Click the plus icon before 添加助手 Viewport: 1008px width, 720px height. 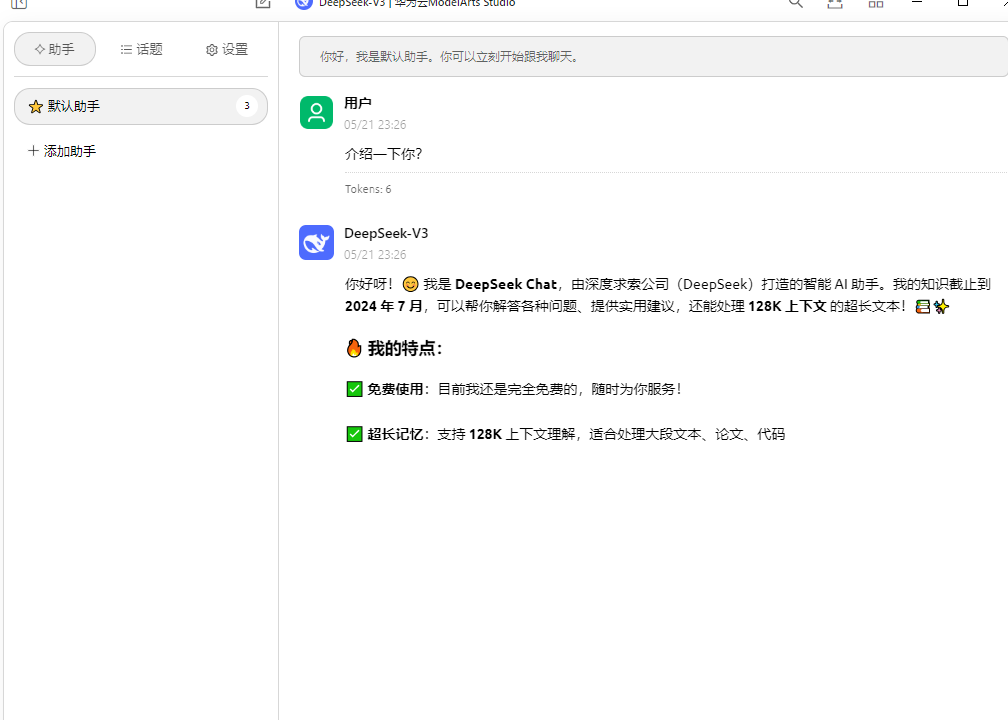pyautogui.click(x=33, y=150)
